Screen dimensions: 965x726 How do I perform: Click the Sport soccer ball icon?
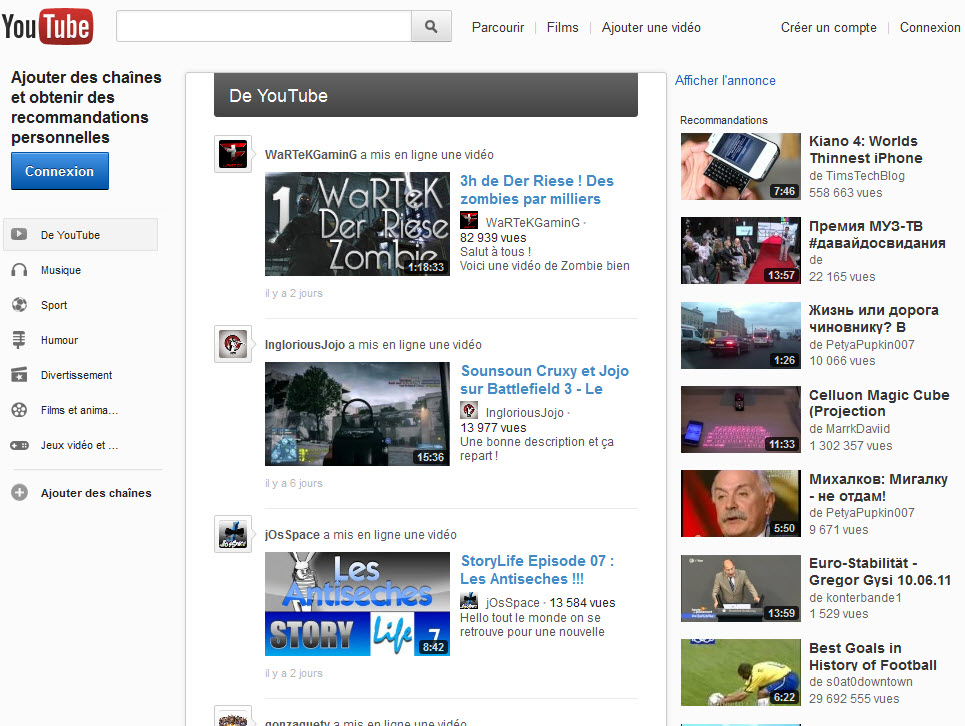pos(19,305)
